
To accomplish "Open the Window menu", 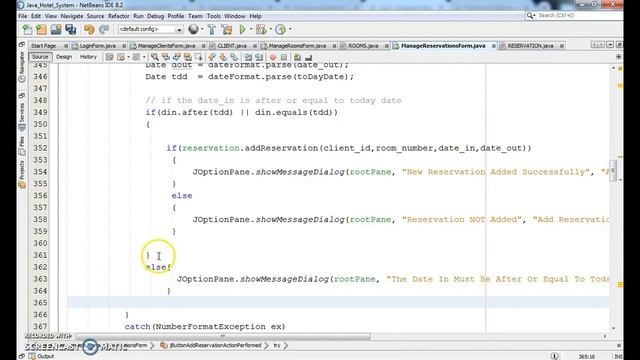I will coord(235,16).
